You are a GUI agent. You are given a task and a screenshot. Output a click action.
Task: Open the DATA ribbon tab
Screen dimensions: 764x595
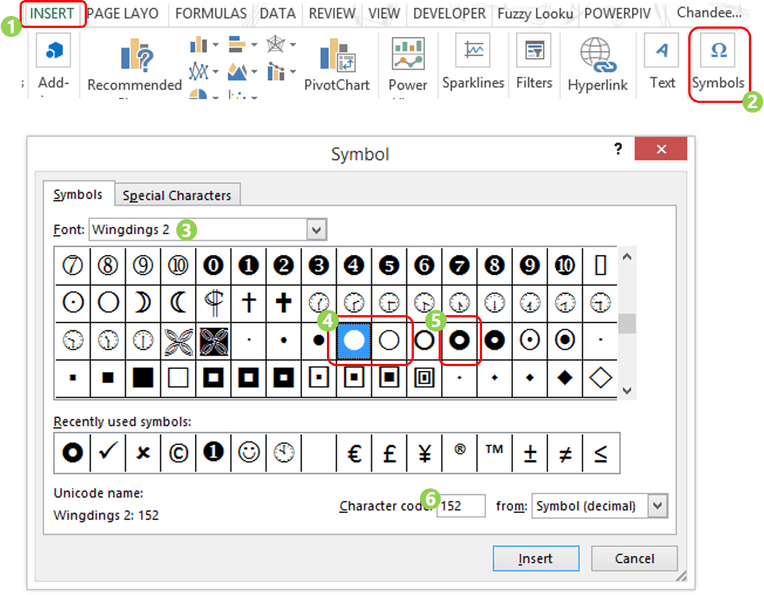(x=278, y=14)
